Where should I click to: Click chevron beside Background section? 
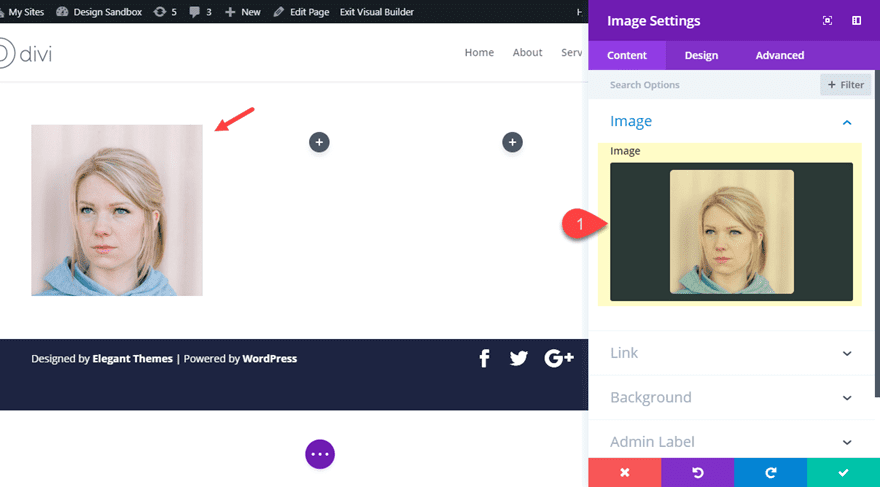click(847, 398)
